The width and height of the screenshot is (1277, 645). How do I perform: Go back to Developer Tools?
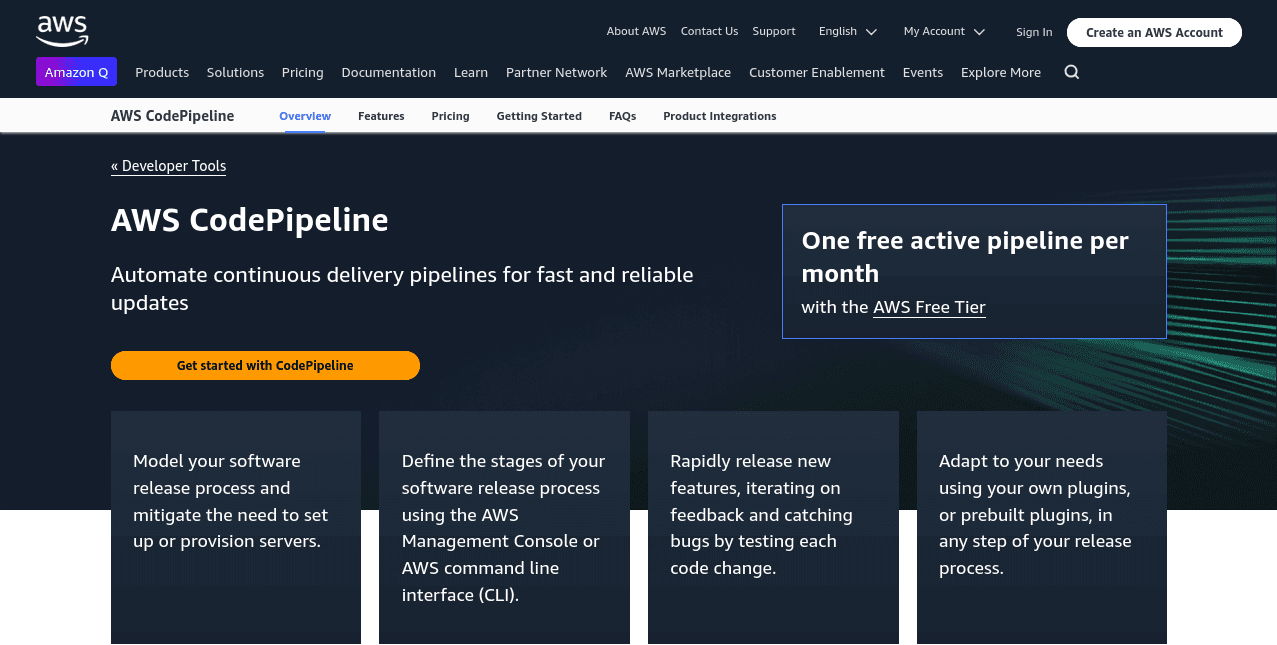pos(168,166)
